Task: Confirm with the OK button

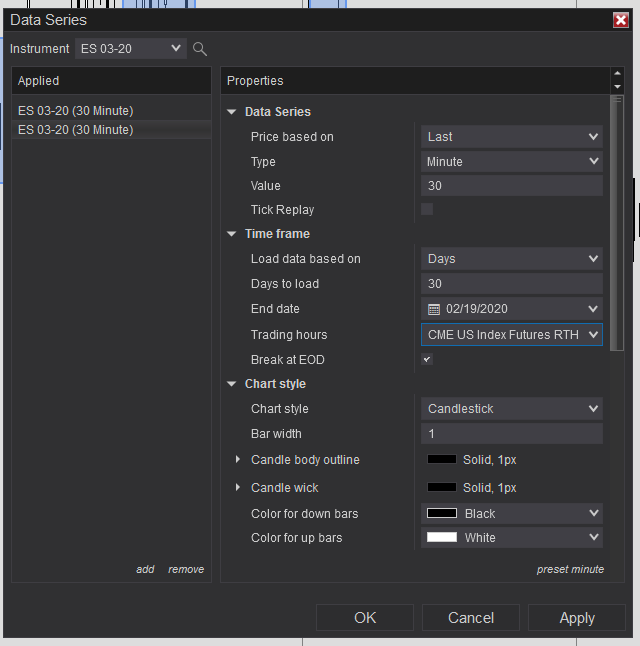Action: tap(365, 618)
